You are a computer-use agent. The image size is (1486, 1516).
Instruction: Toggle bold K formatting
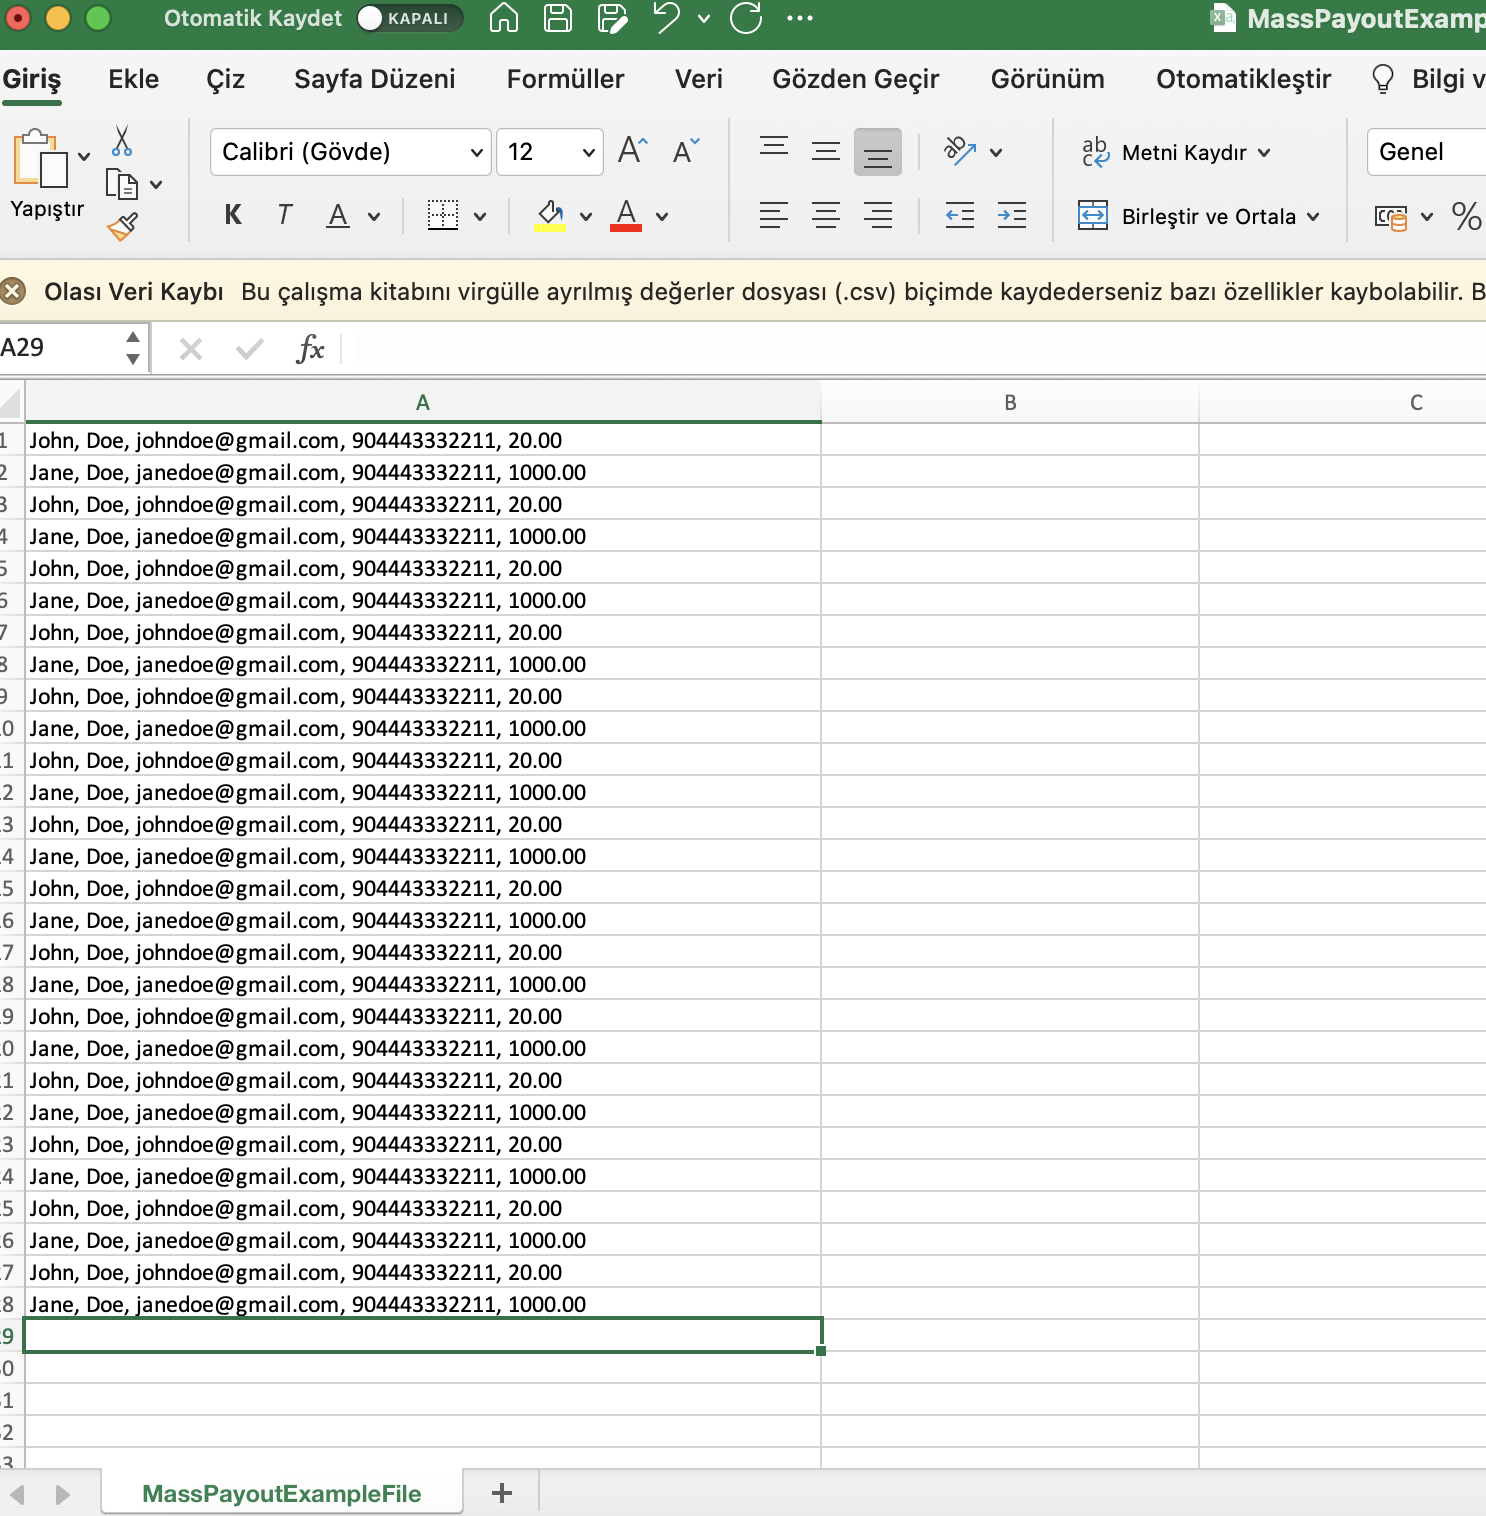coord(233,215)
